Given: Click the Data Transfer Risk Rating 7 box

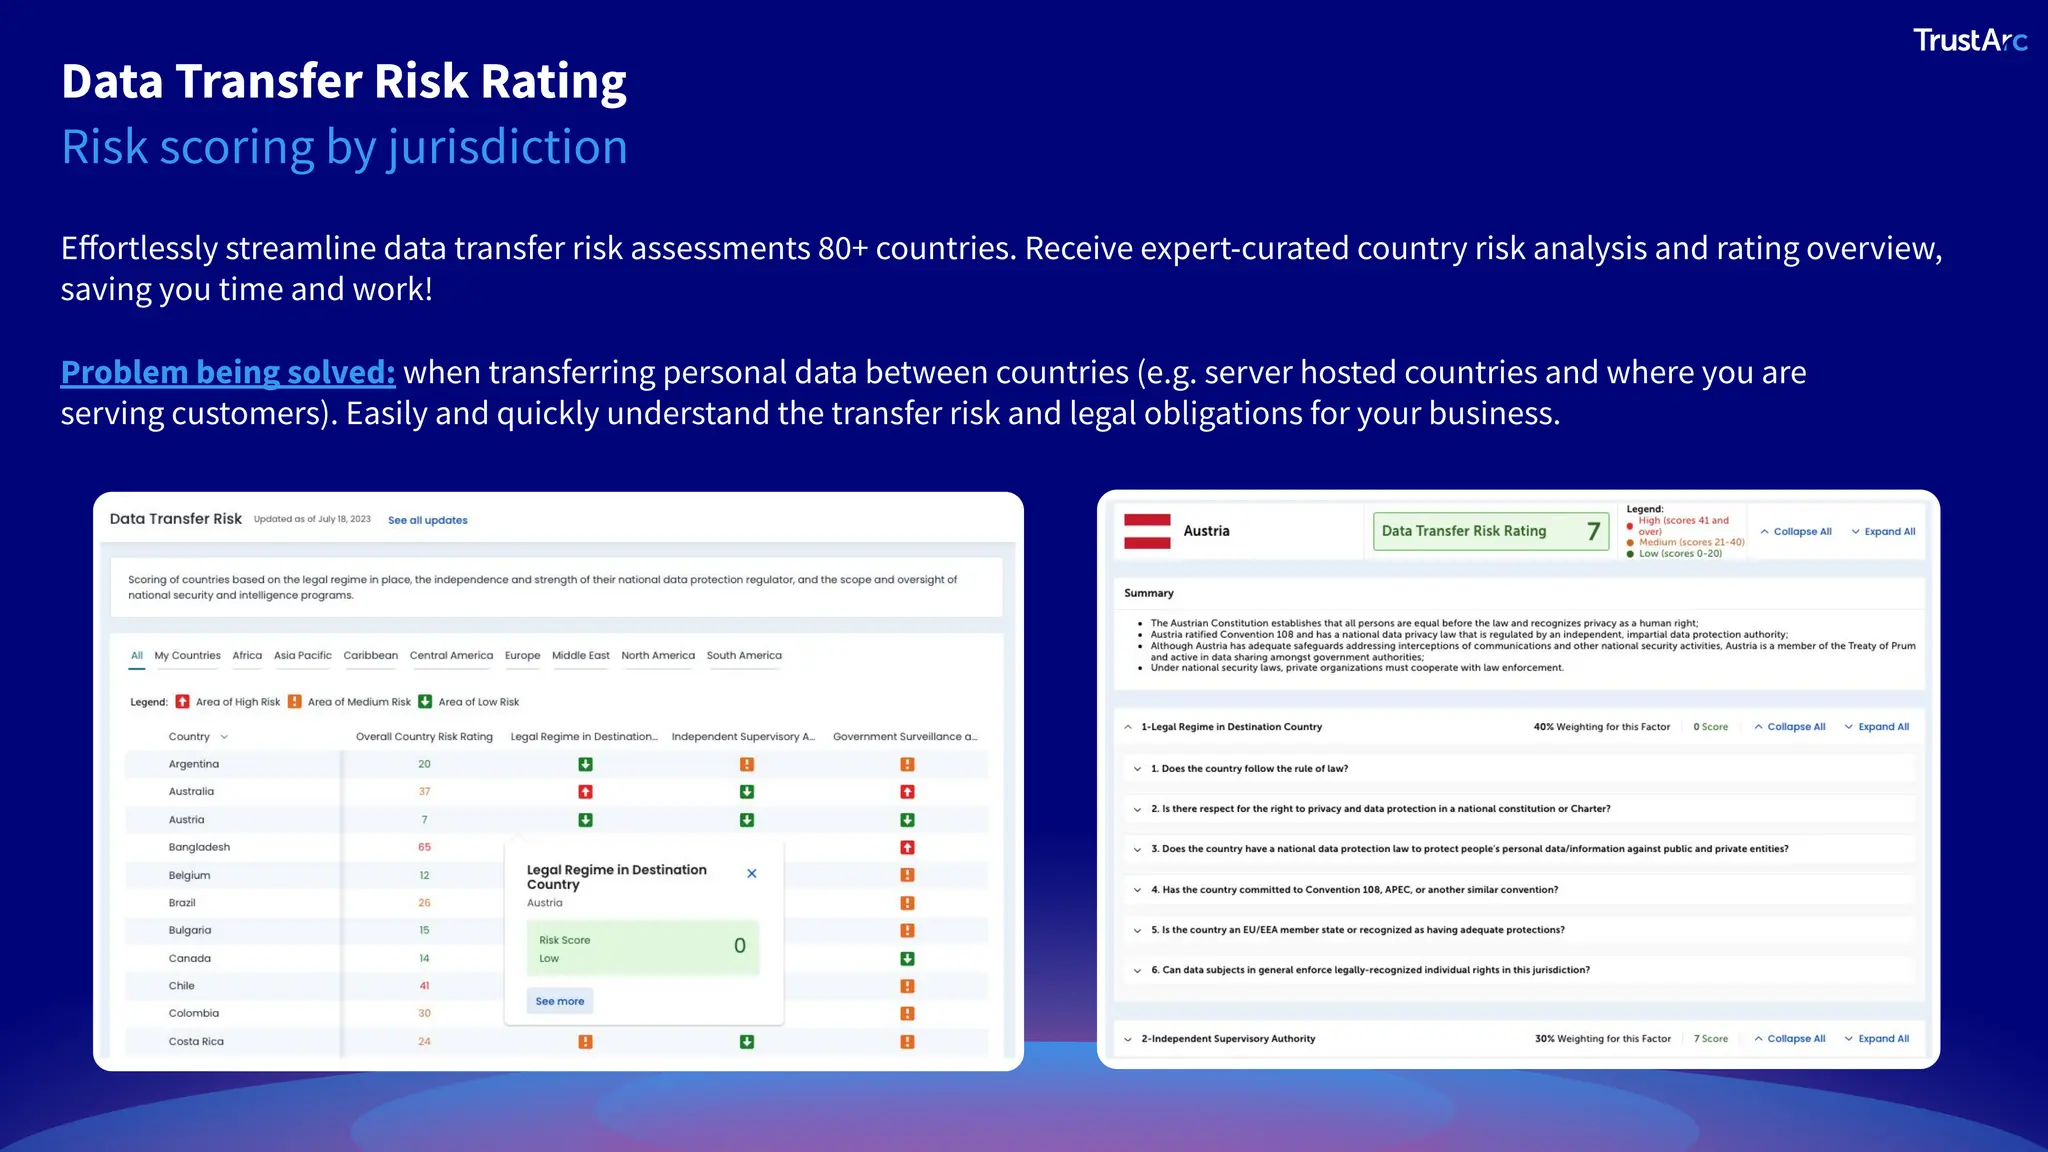Looking at the screenshot, I should coord(1490,531).
